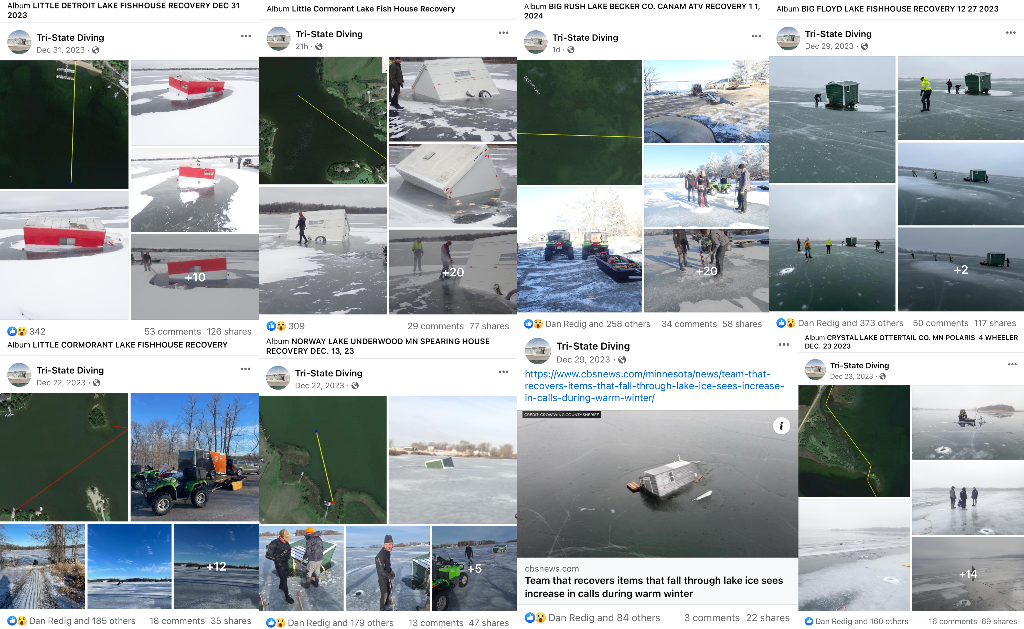Open options menu on Crystal Lake post
Viewport: 1024px width, 629px height.
(x=1012, y=364)
